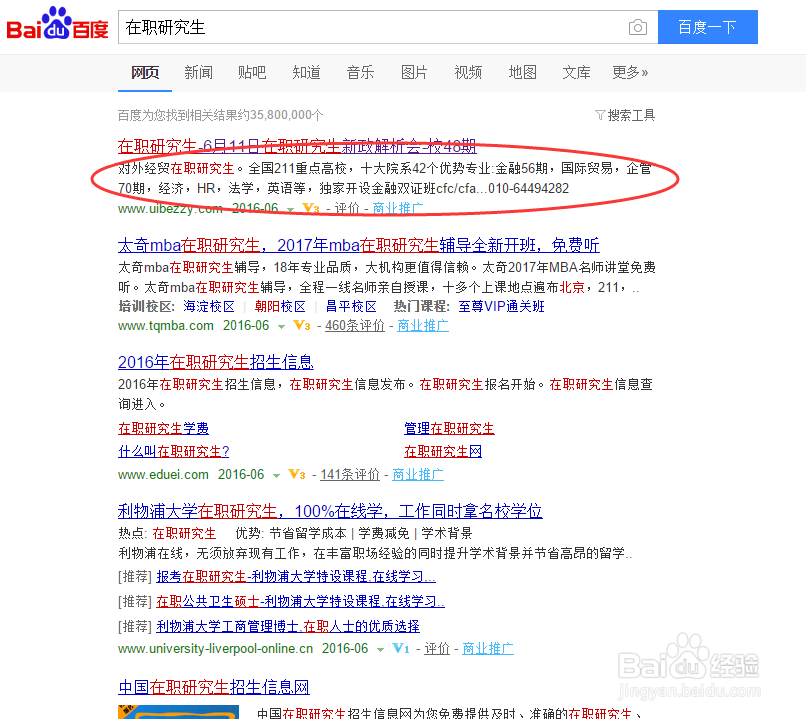
Task: Click 商业推广 link next to eduei.com
Action: point(418,474)
